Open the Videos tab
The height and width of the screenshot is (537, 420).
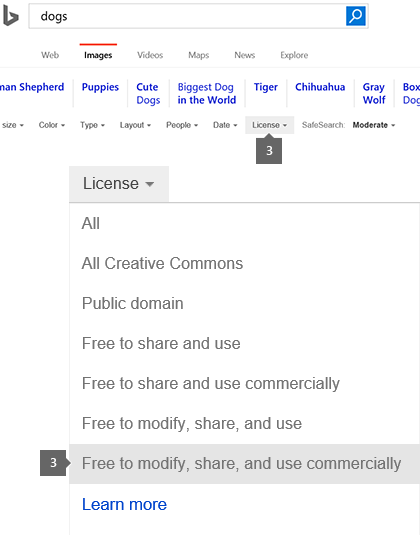coord(150,55)
